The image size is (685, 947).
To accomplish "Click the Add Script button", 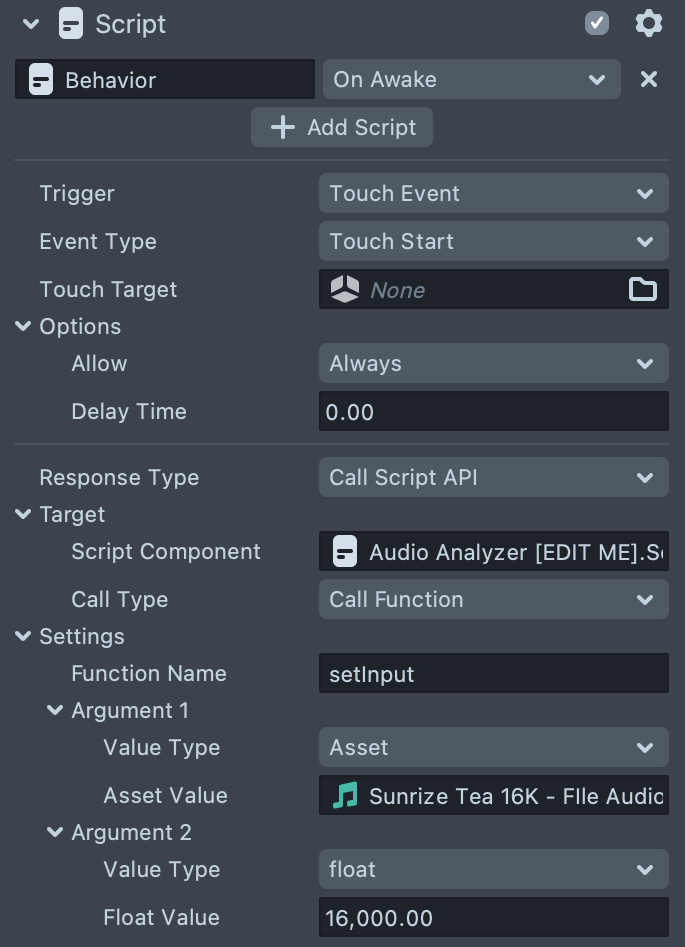I will 342,127.
